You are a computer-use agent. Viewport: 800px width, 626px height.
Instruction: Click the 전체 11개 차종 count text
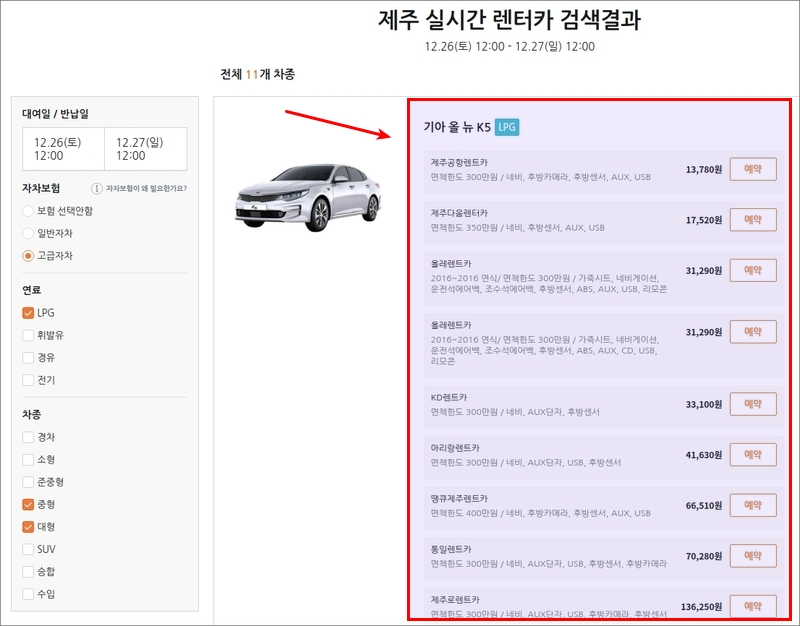(258, 74)
